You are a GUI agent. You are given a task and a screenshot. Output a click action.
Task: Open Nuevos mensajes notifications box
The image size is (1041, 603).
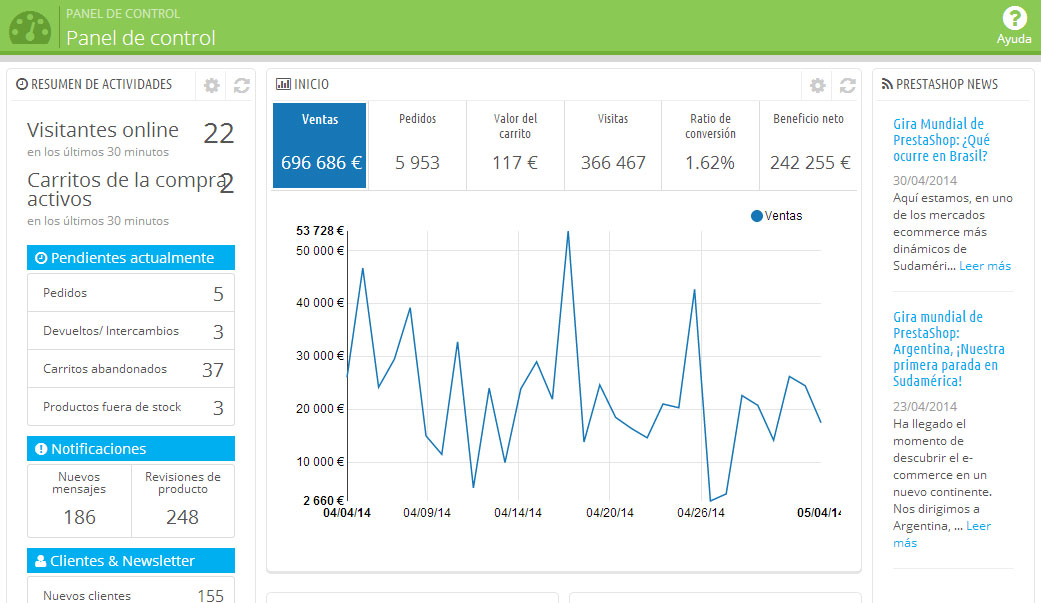(x=79, y=501)
